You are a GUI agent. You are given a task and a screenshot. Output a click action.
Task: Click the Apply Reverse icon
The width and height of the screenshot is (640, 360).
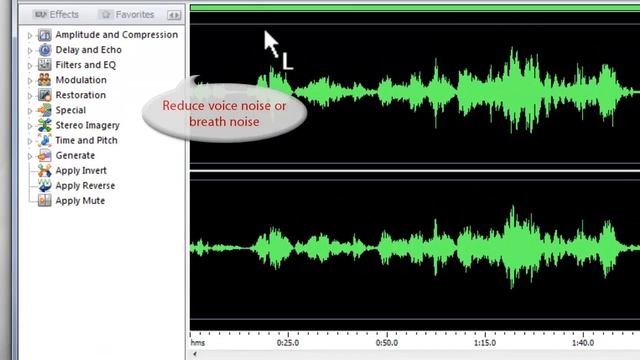click(x=44, y=186)
